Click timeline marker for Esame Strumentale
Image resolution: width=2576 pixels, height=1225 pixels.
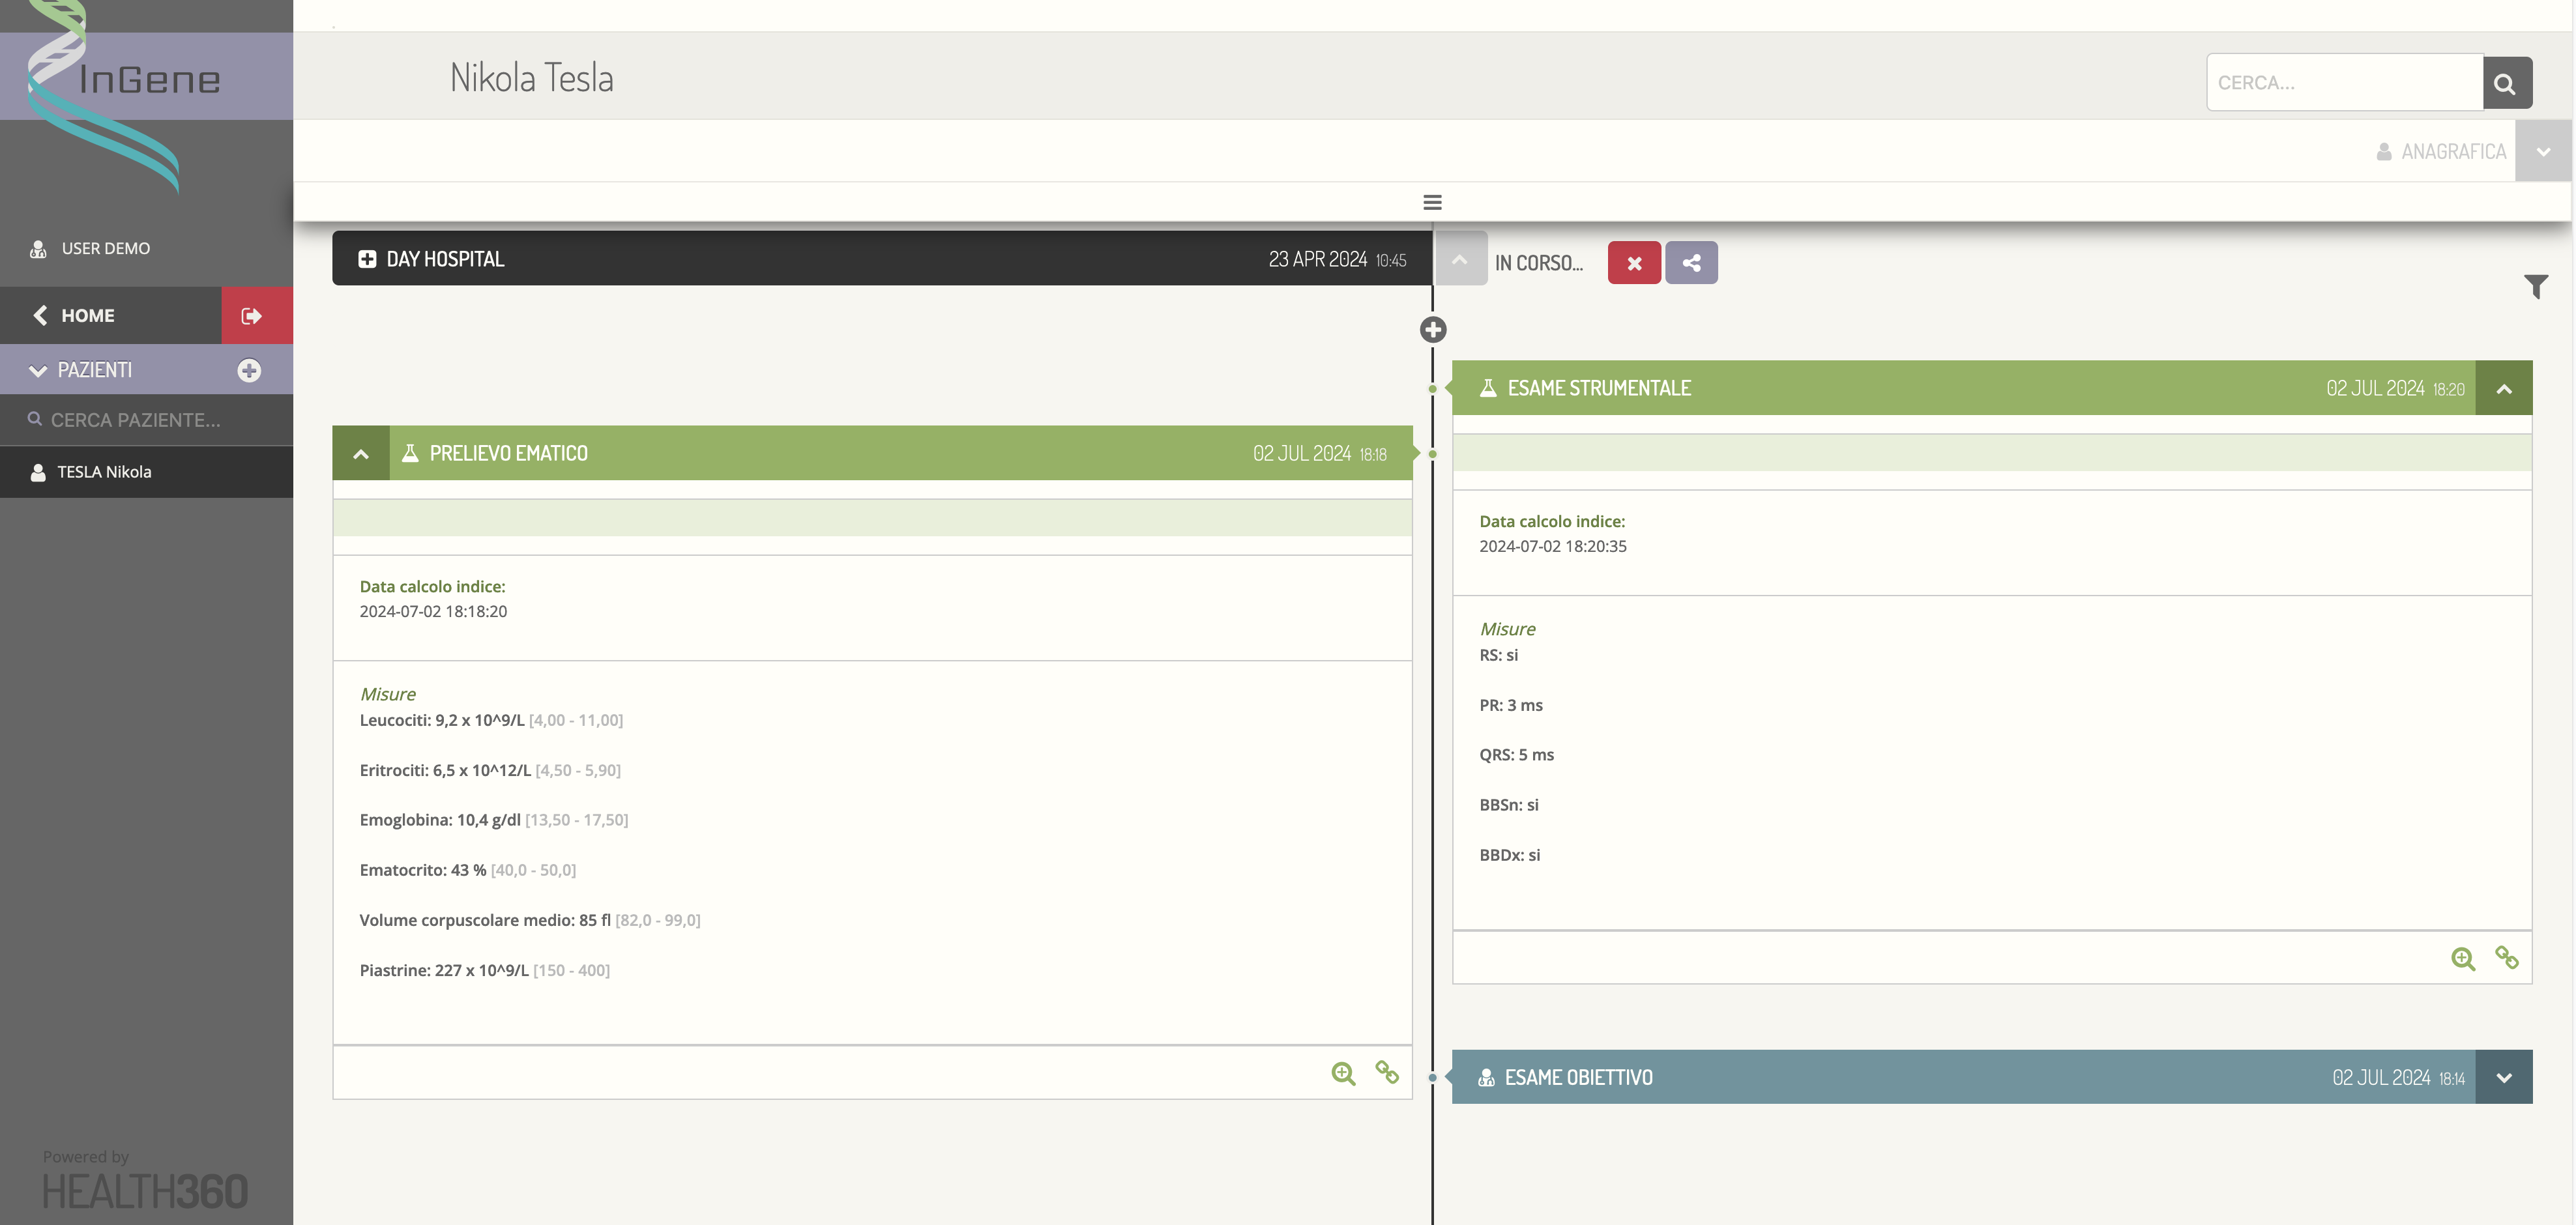(1432, 389)
